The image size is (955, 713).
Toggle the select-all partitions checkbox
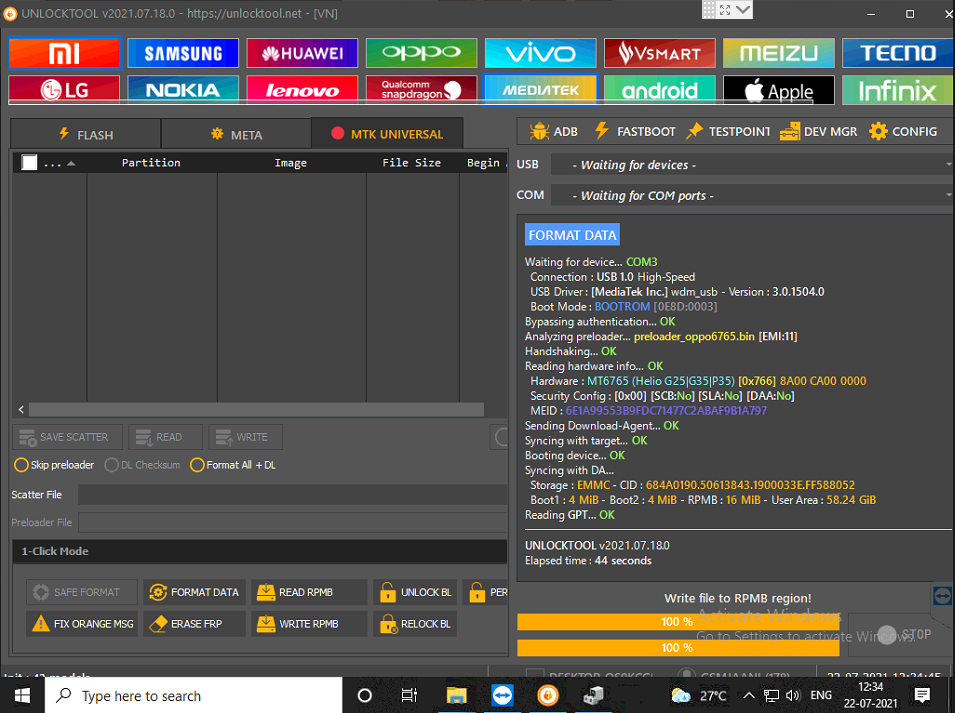(29, 163)
